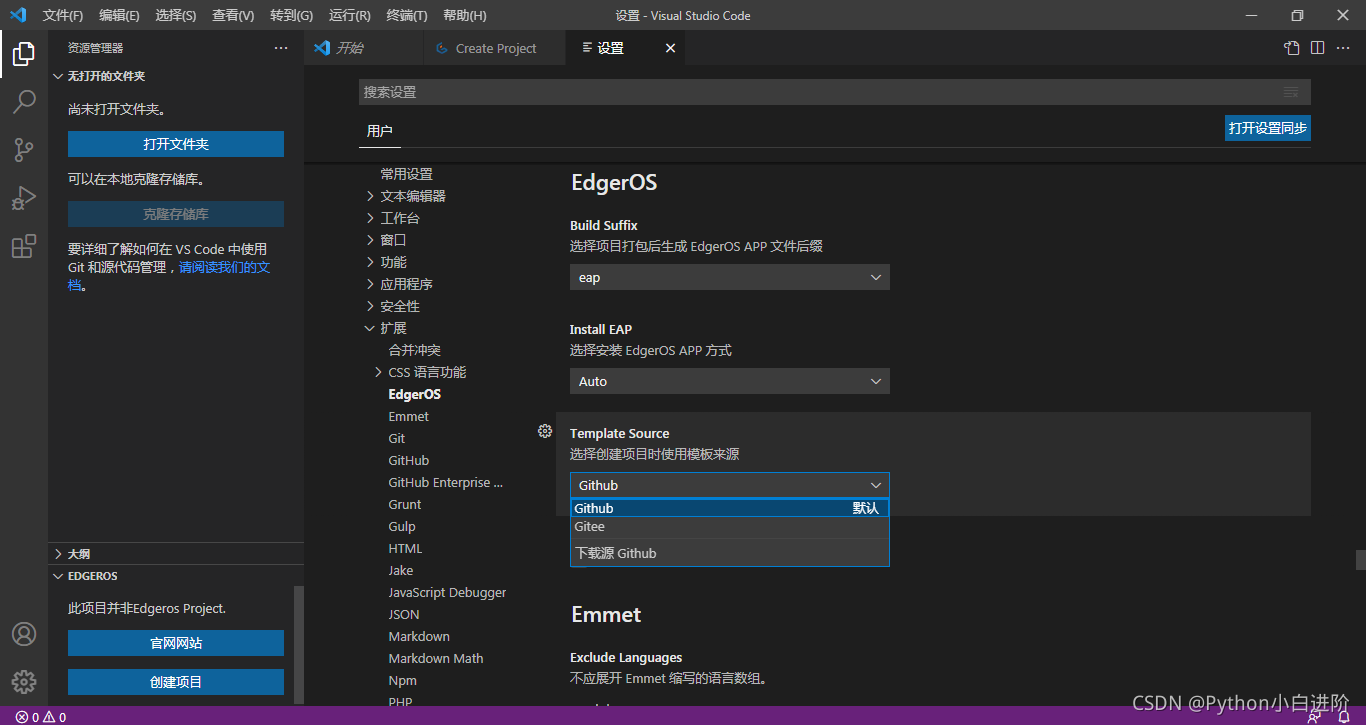Open the Explorer panel more actions ellipsis
This screenshot has width=1366, height=725.
coord(281,48)
